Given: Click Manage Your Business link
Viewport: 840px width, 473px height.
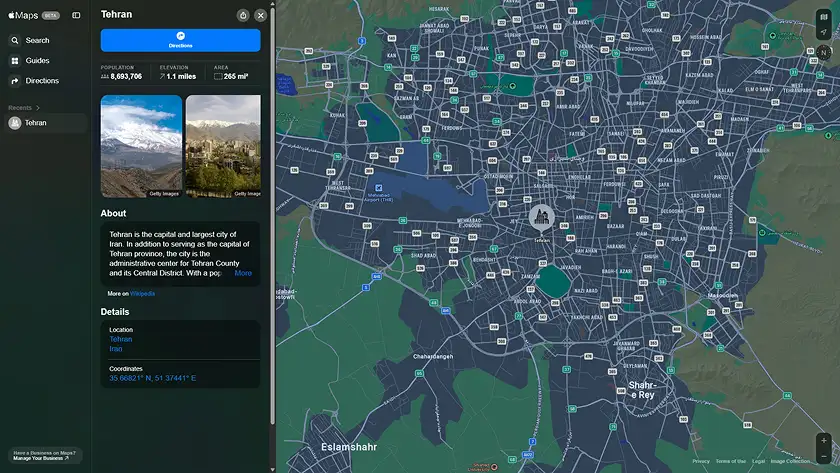Looking at the screenshot, I should coord(41,459).
